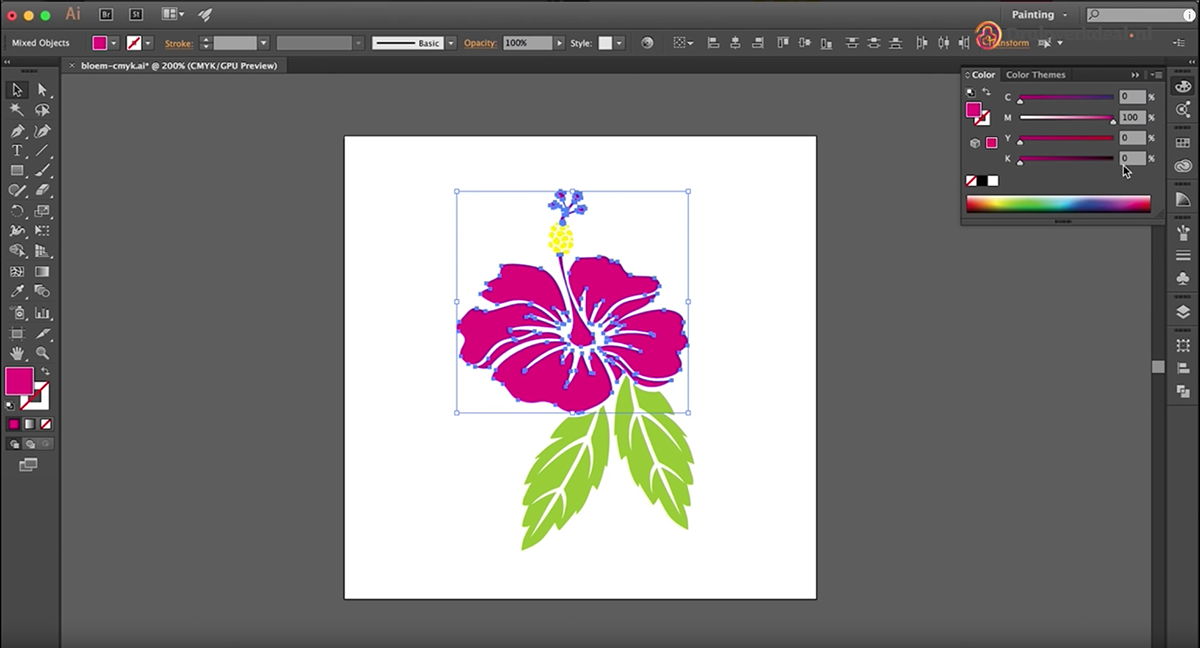This screenshot has height=648, width=1200.
Task: Click the Rectangle tool
Action: coord(17,171)
